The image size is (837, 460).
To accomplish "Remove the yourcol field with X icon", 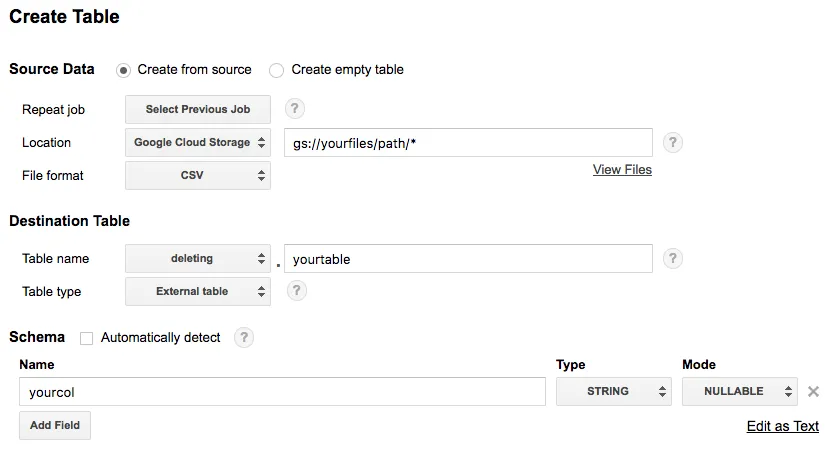I will click(813, 392).
